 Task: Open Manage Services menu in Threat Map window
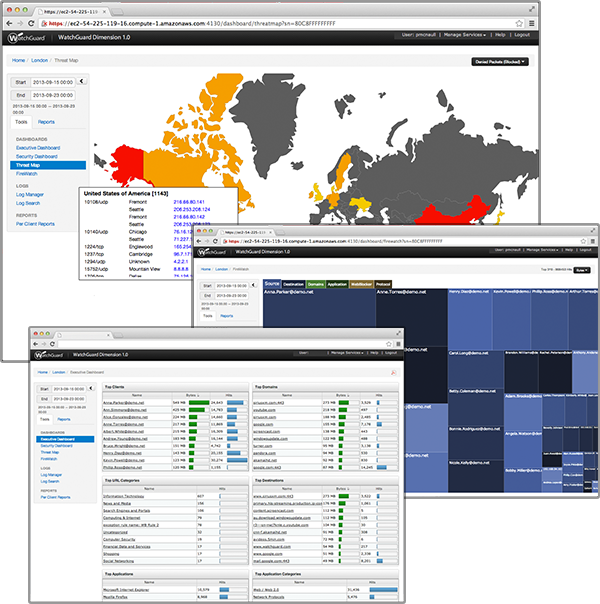(464, 35)
